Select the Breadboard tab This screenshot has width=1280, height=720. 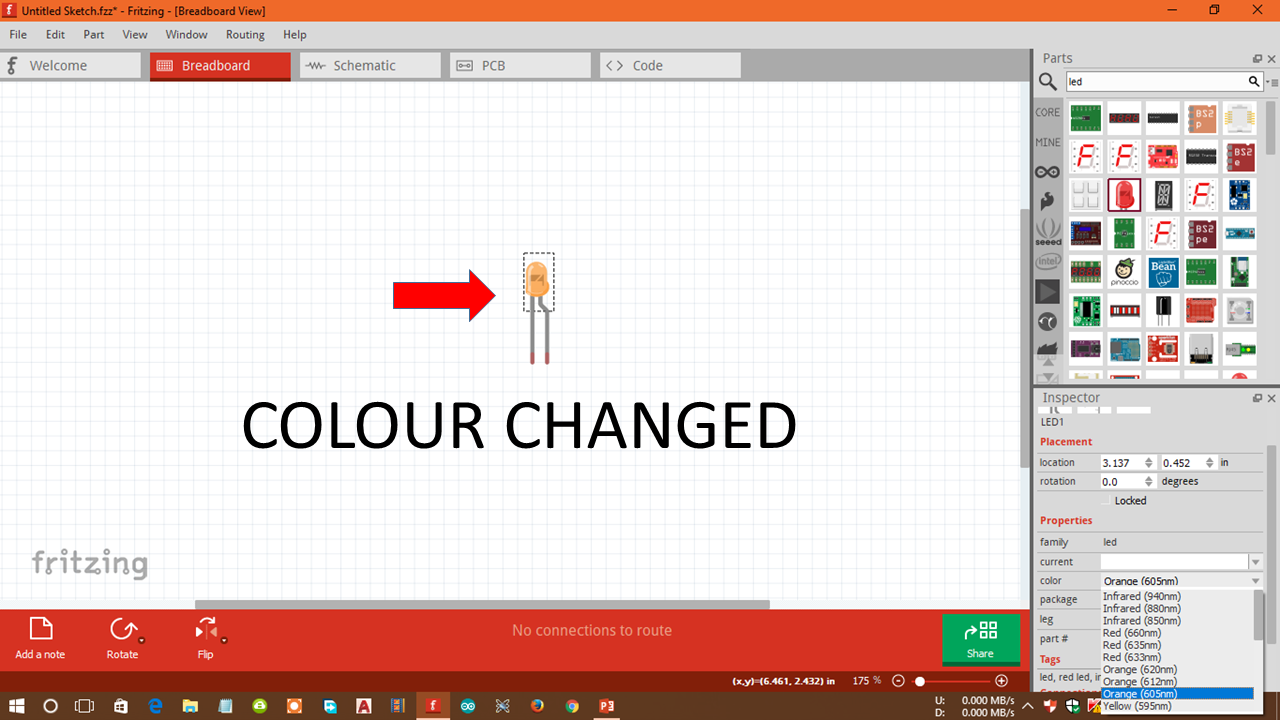tap(220, 65)
